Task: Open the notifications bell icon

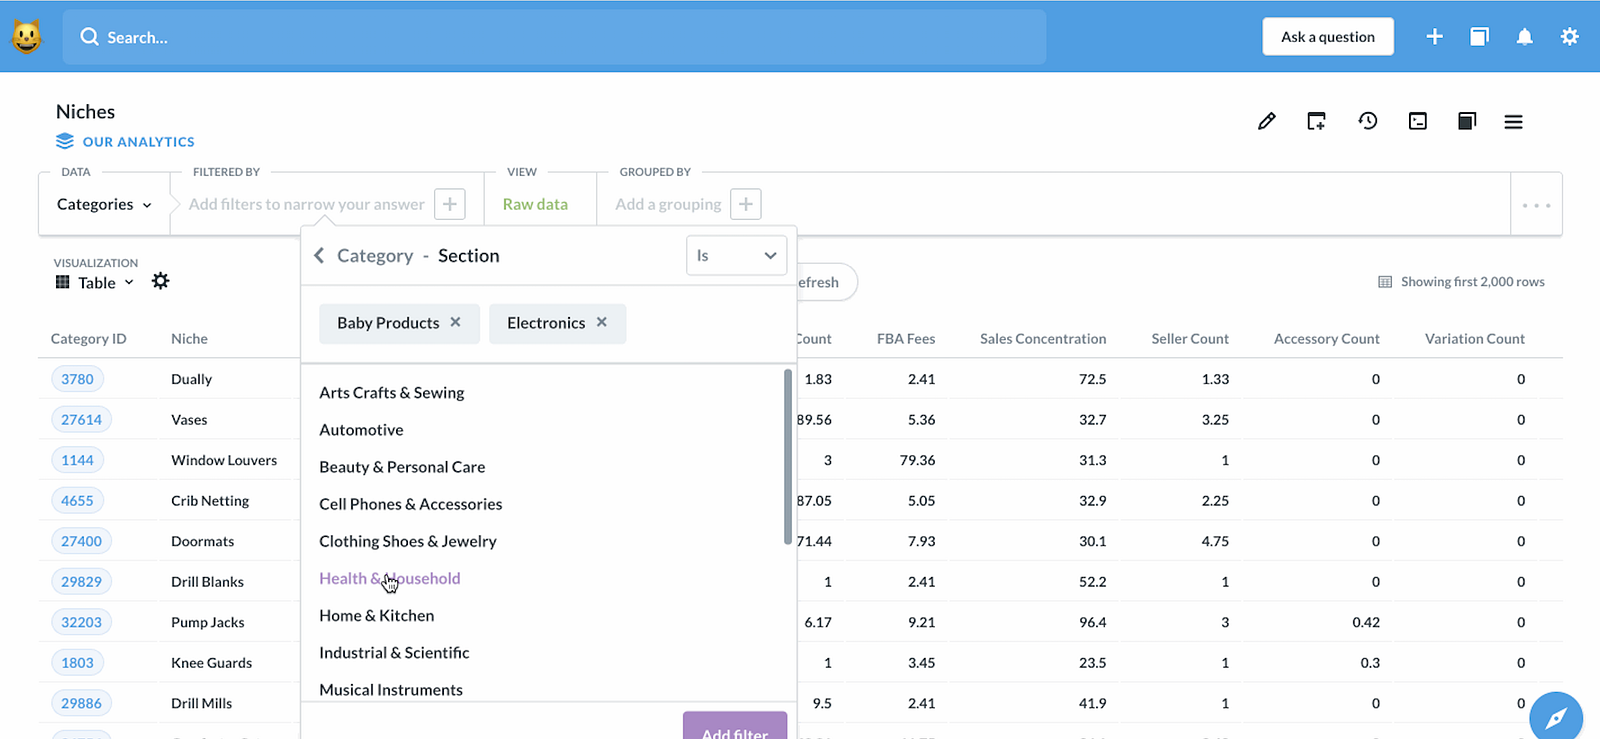Action: (1524, 37)
